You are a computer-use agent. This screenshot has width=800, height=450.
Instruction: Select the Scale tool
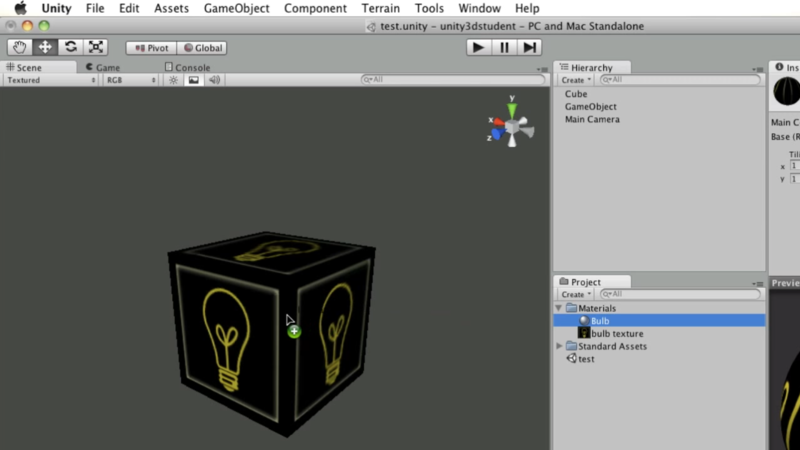pyautogui.click(x=96, y=47)
